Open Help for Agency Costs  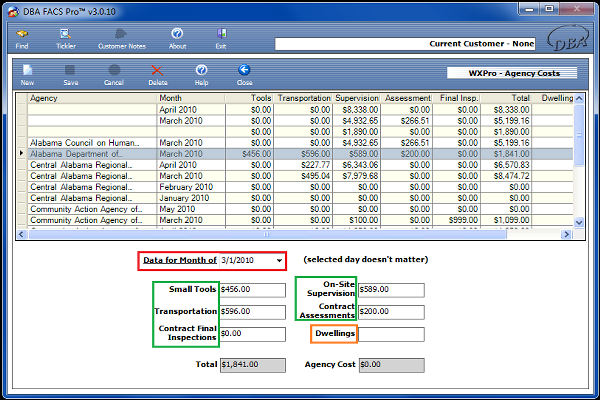pyautogui.click(x=202, y=75)
